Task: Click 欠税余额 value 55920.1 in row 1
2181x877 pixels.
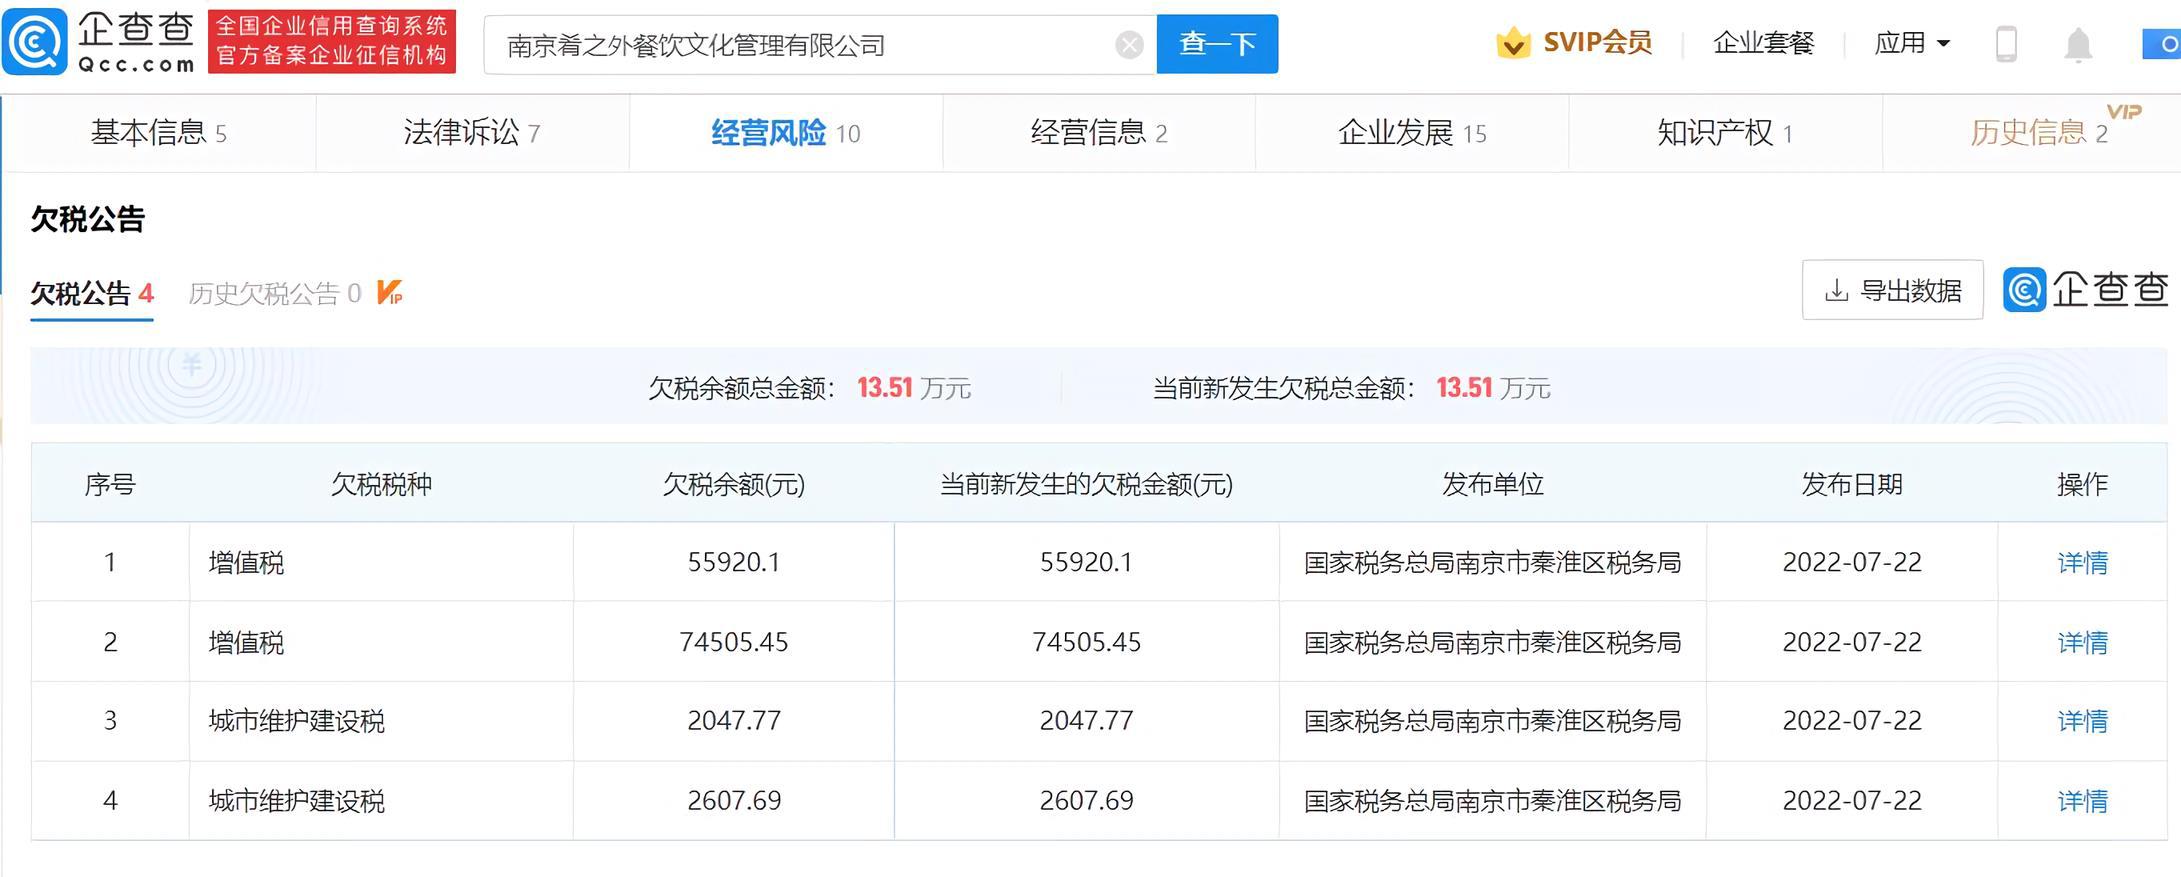Action: (x=734, y=563)
